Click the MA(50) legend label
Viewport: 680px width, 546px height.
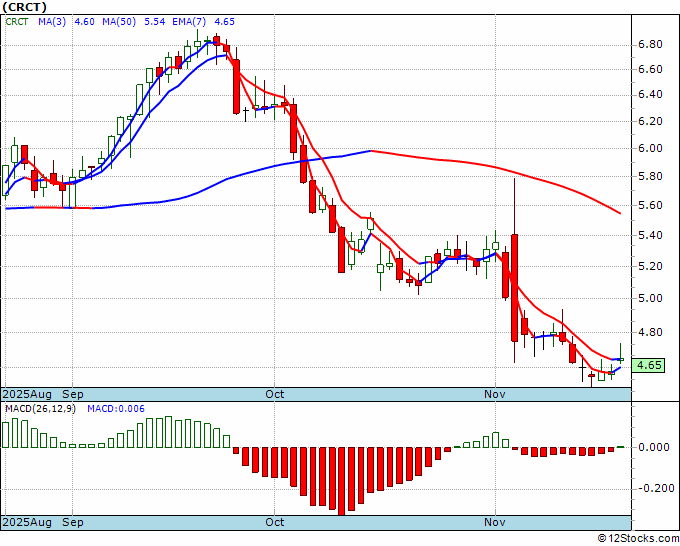[119, 21]
